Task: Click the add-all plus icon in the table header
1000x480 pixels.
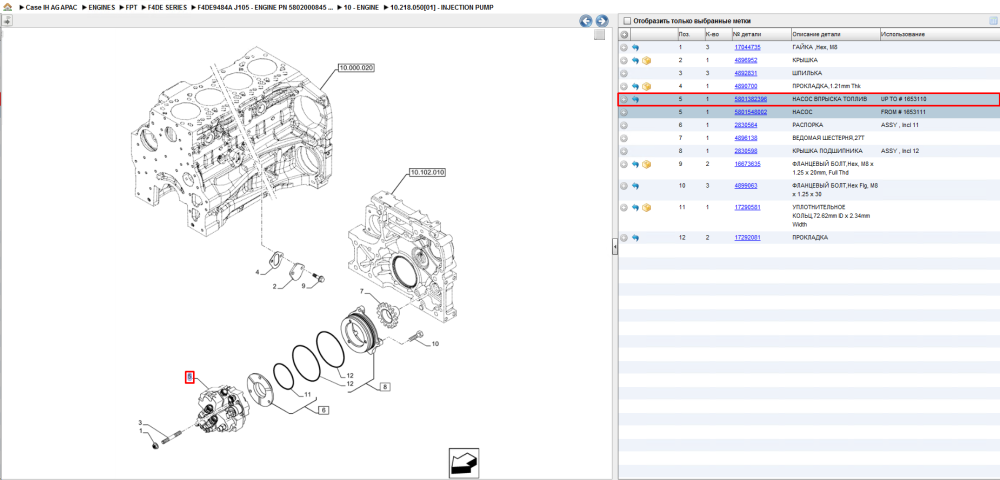Action: pos(624,34)
